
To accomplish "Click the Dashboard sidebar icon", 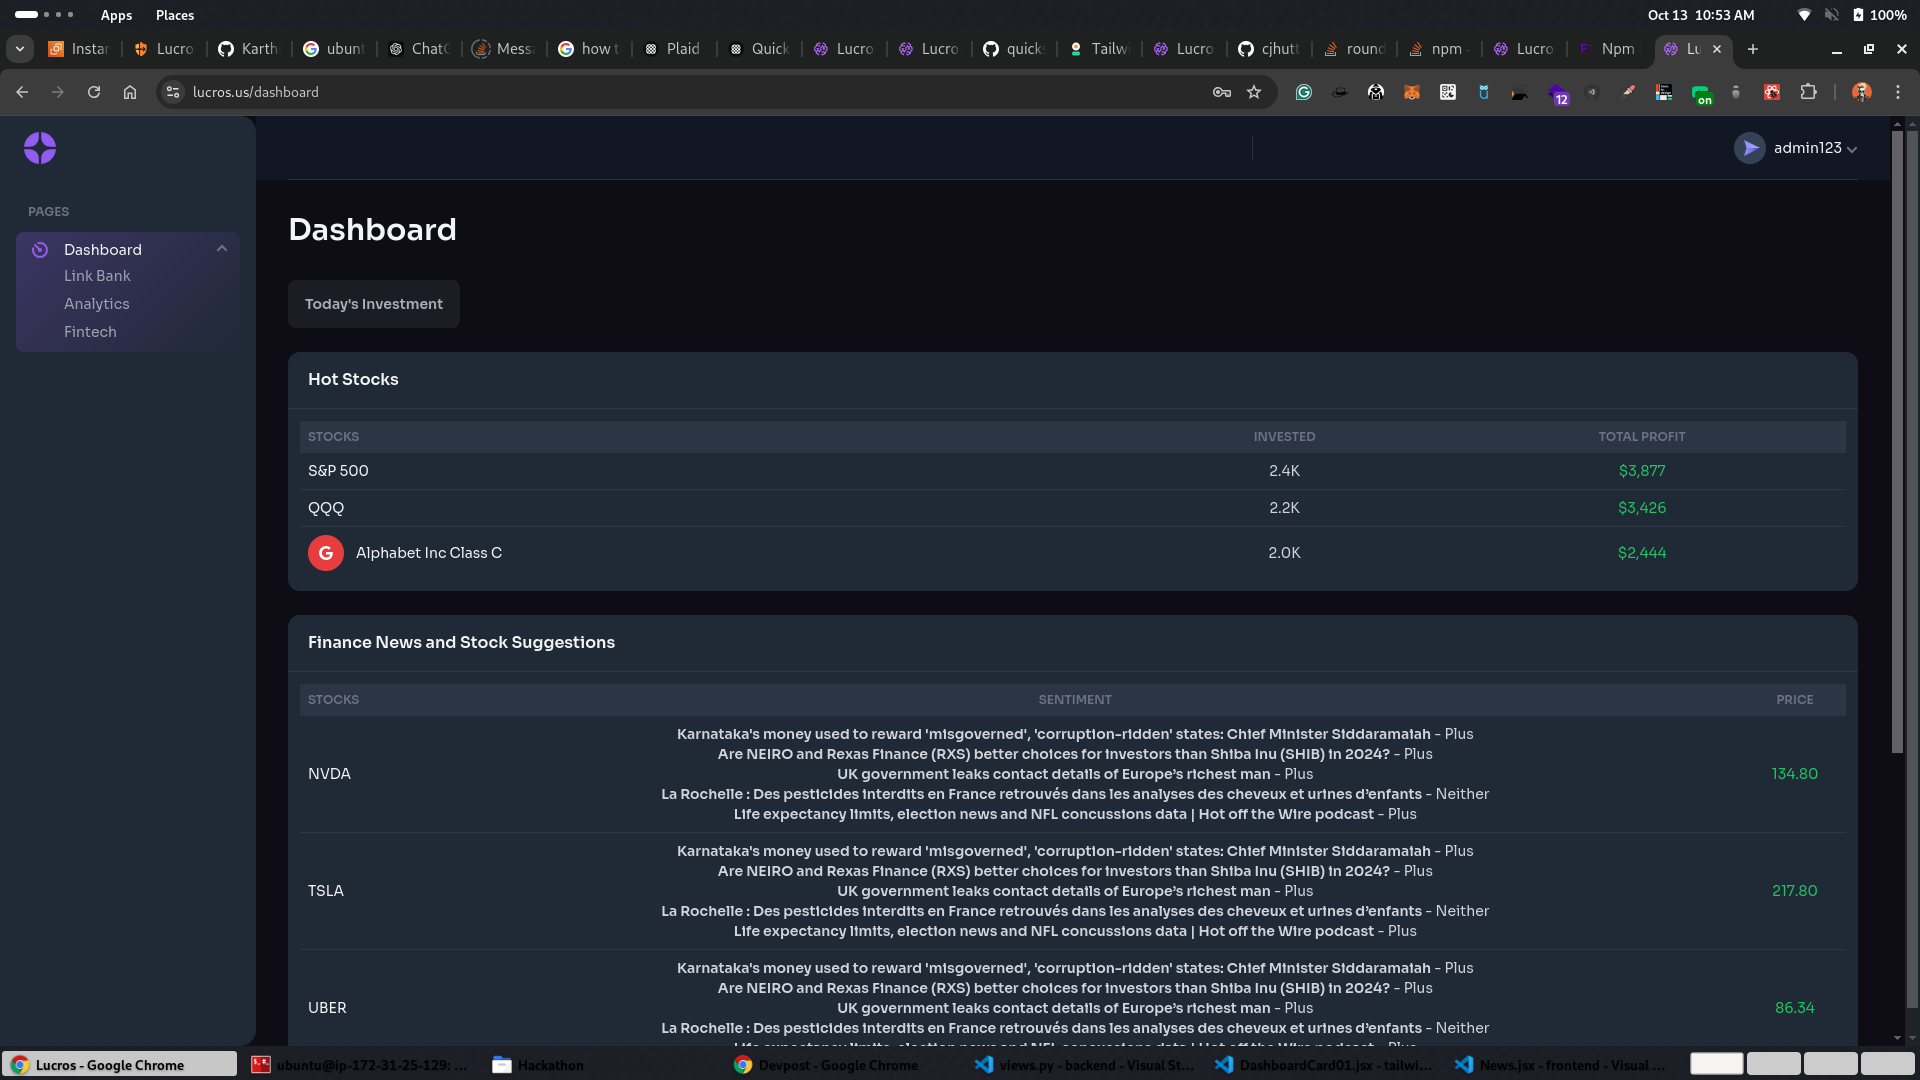I will [x=40, y=250].
